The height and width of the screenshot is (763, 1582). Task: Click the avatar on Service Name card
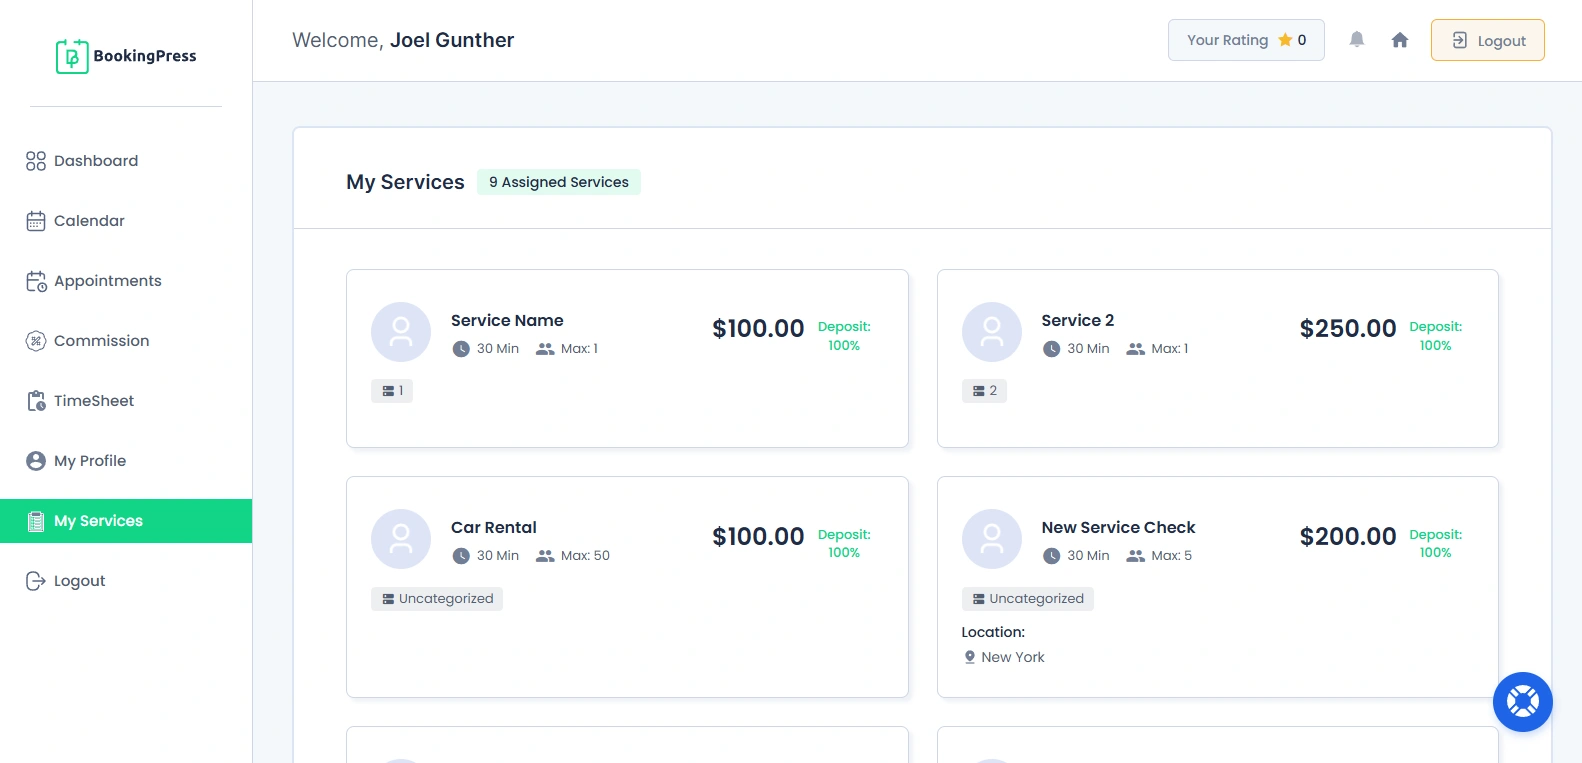click(401, 332)
